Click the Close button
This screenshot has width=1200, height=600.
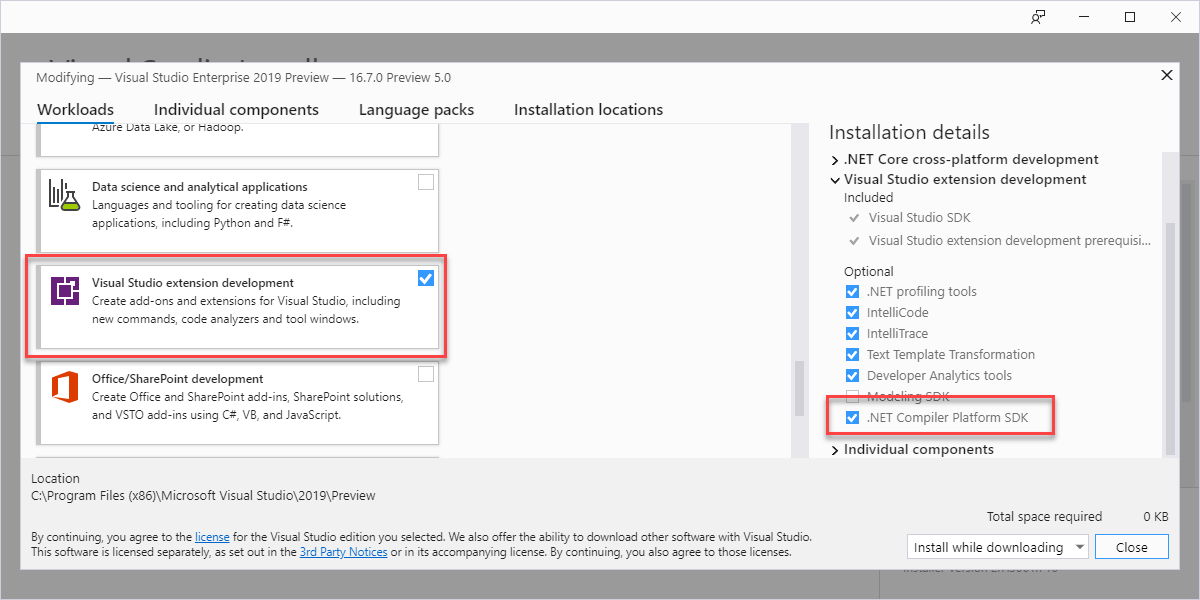1132,547
